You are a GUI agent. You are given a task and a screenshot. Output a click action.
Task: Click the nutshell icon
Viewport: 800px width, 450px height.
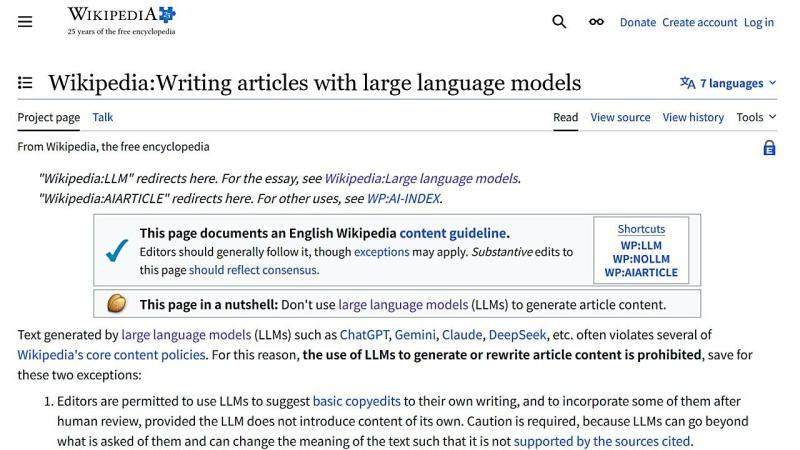click(117, 304)
